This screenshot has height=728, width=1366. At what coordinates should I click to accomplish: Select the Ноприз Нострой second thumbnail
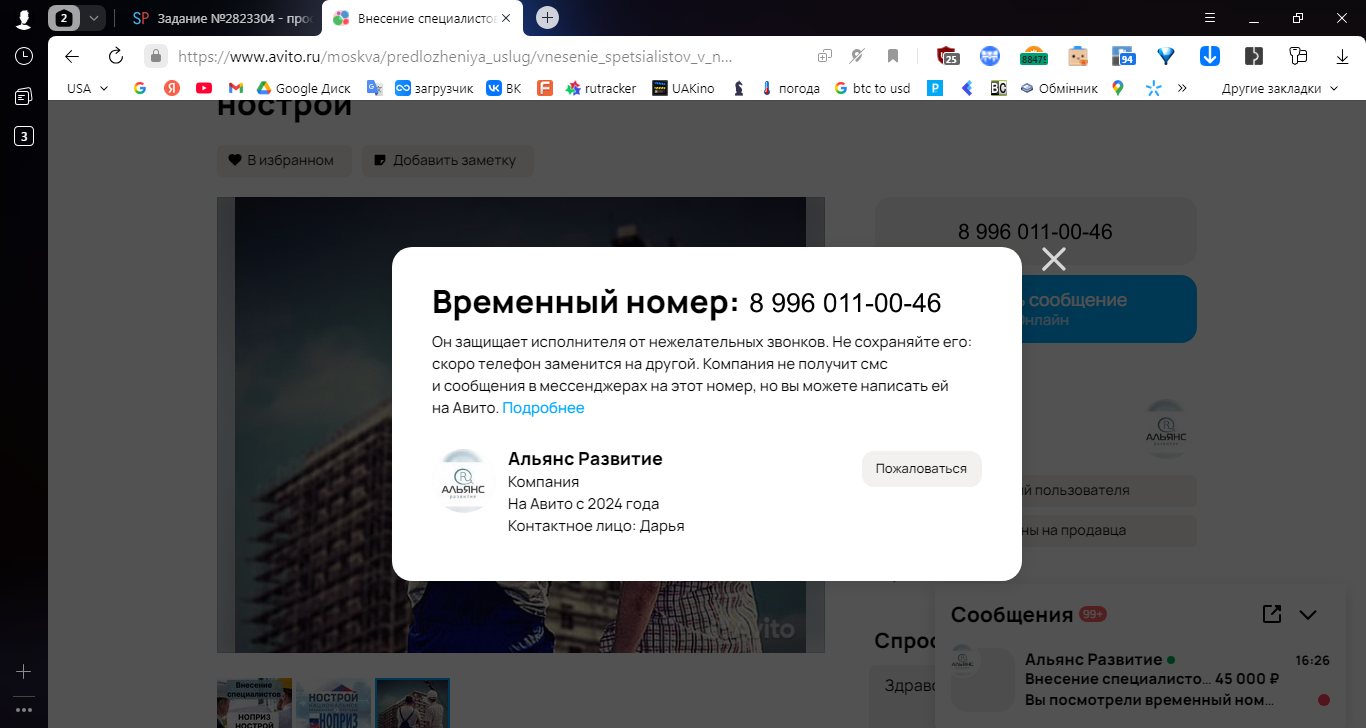333,703
